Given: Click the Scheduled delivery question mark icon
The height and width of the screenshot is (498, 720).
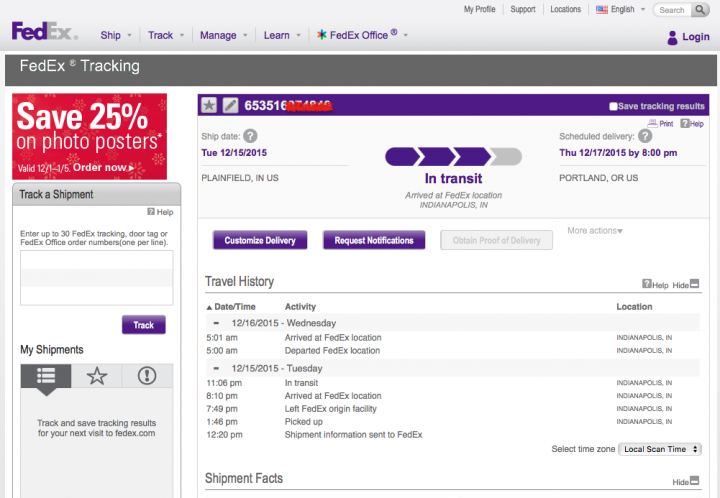Looking at the screenshot, I should [x=645, y=136].
